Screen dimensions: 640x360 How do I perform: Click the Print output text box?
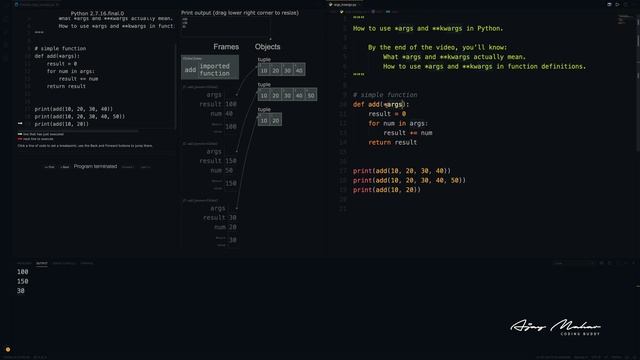click(225, 27)
